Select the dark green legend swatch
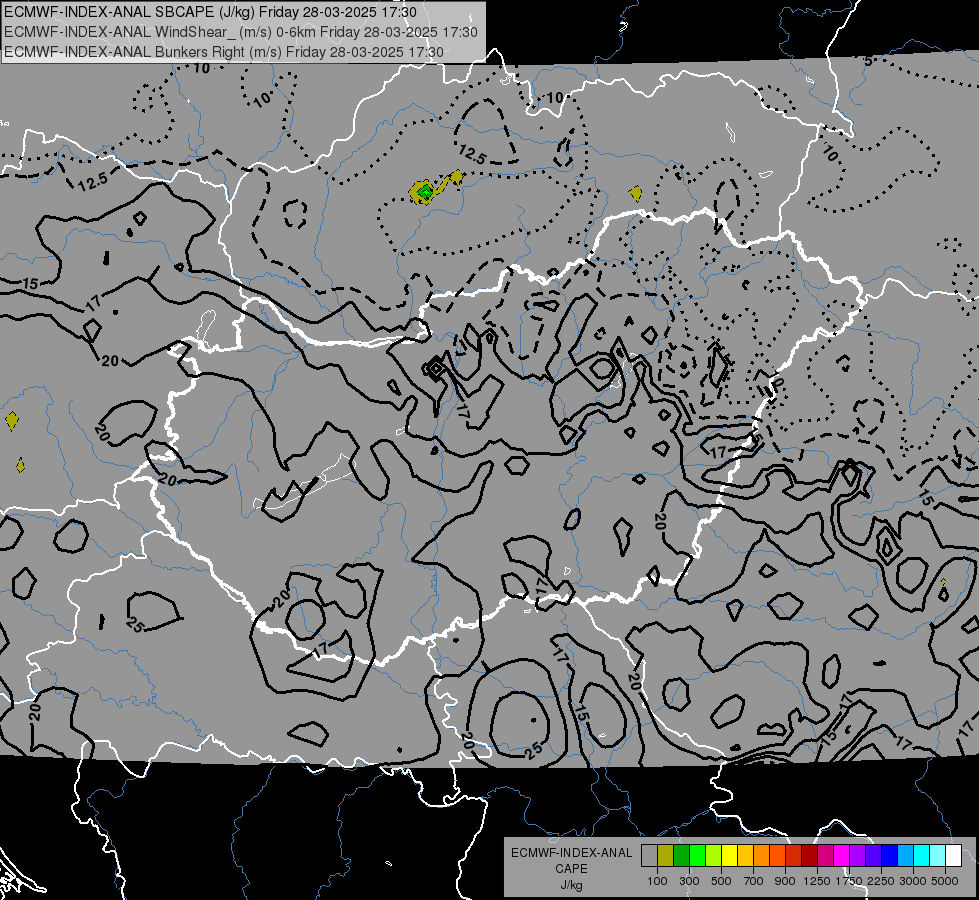Viewport: 979px width, 900px height. 681,856
